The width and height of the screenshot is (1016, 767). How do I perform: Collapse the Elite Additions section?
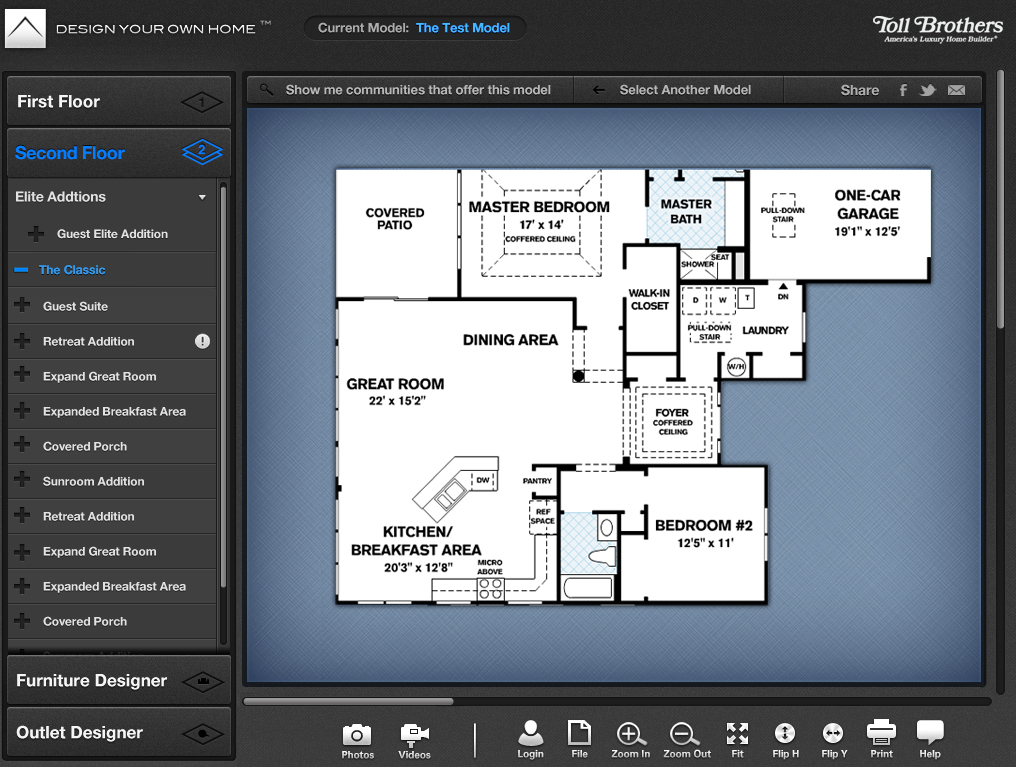pyautogui.click(x=202, y=196)
